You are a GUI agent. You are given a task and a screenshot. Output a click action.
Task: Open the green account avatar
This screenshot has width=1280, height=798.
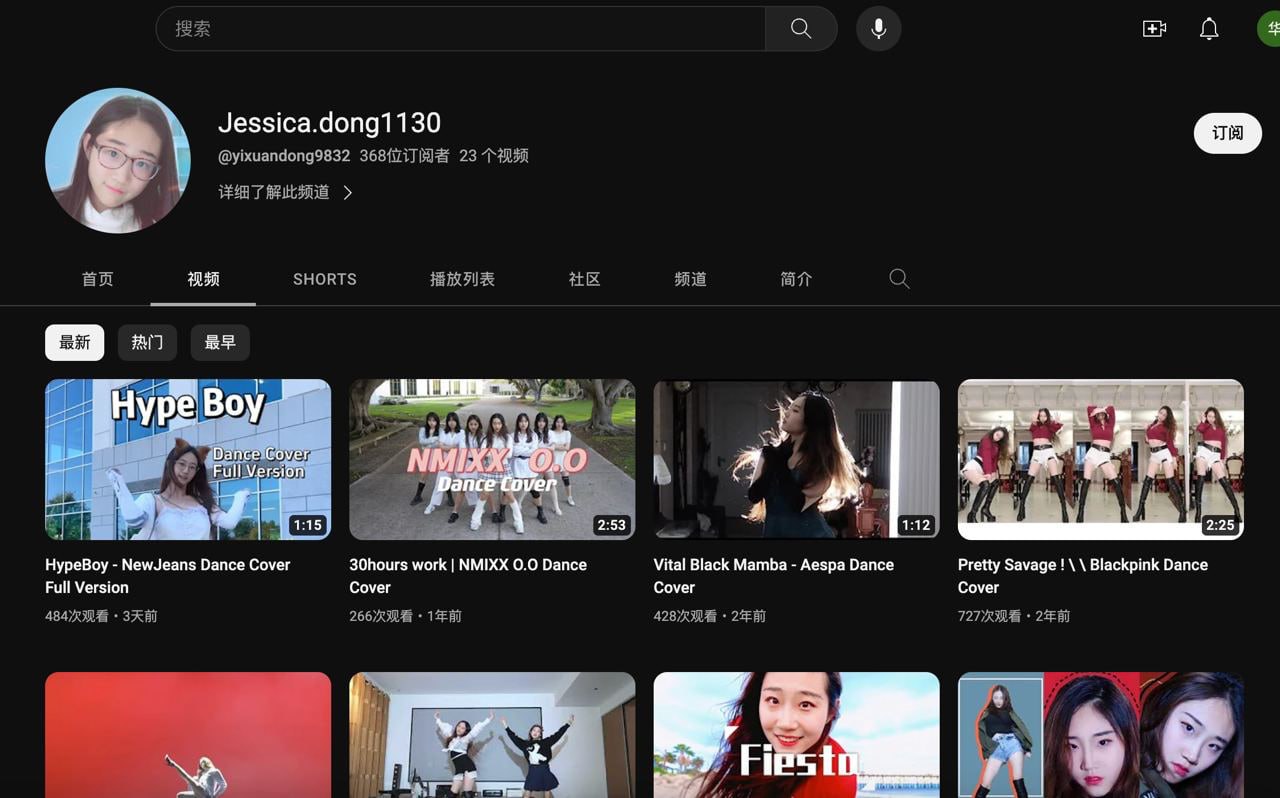[x=1269, y=29]
